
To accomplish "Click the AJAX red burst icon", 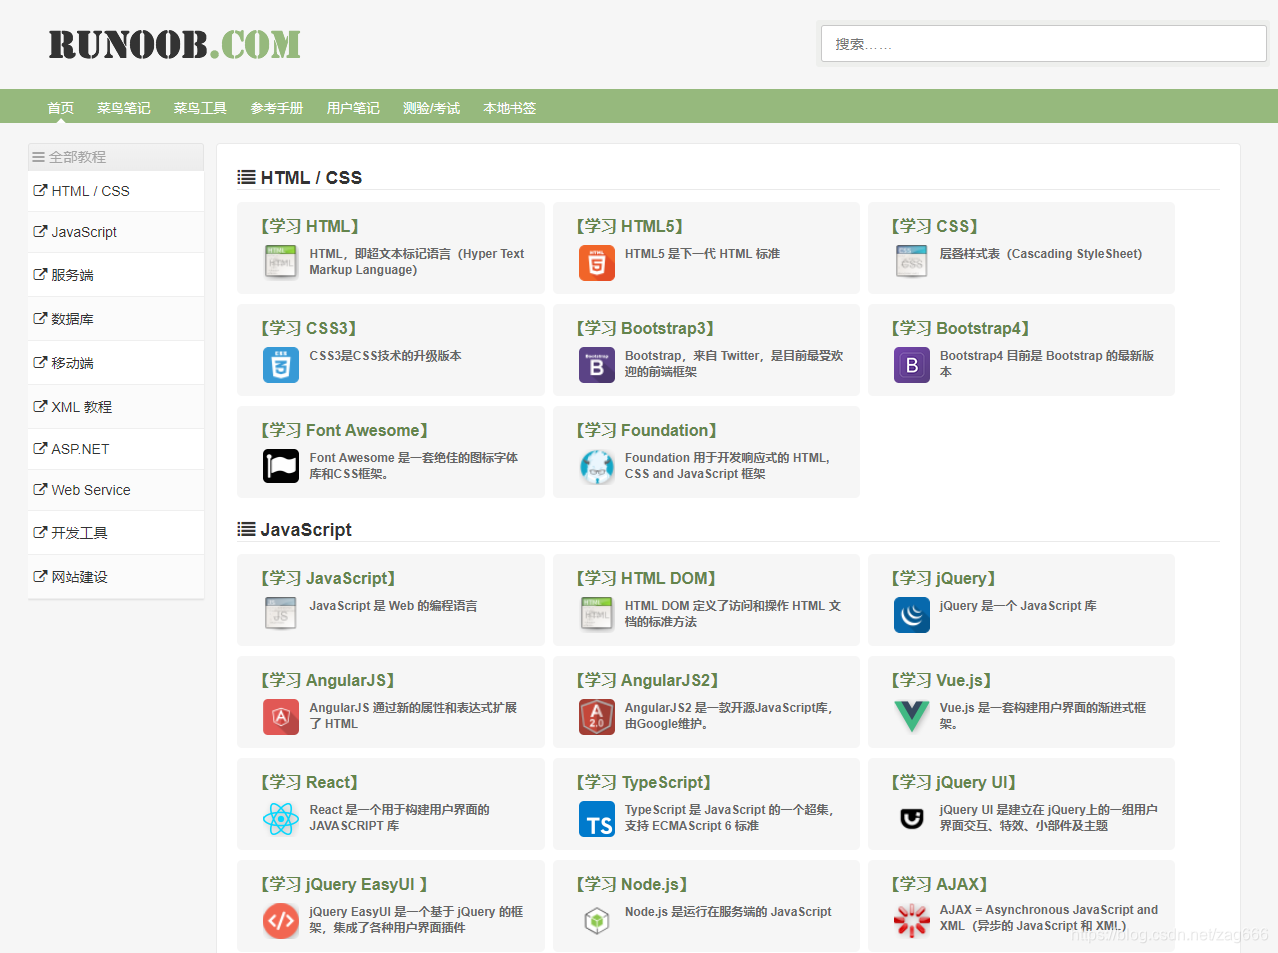I will point(912,921).
